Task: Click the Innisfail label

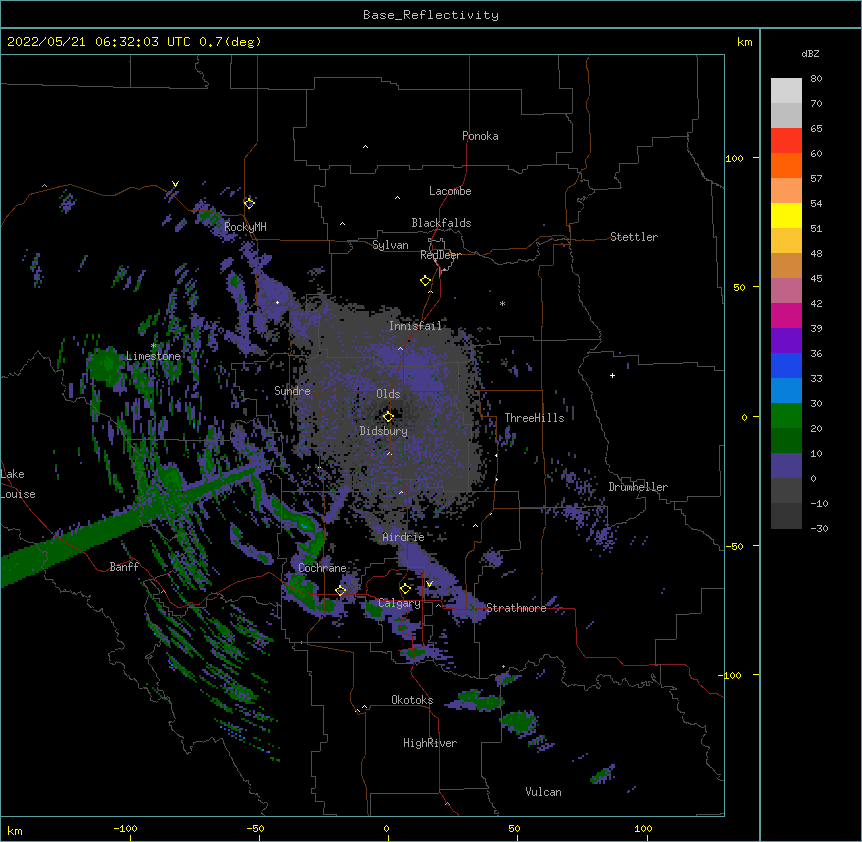Action: (x=415, y=326)
